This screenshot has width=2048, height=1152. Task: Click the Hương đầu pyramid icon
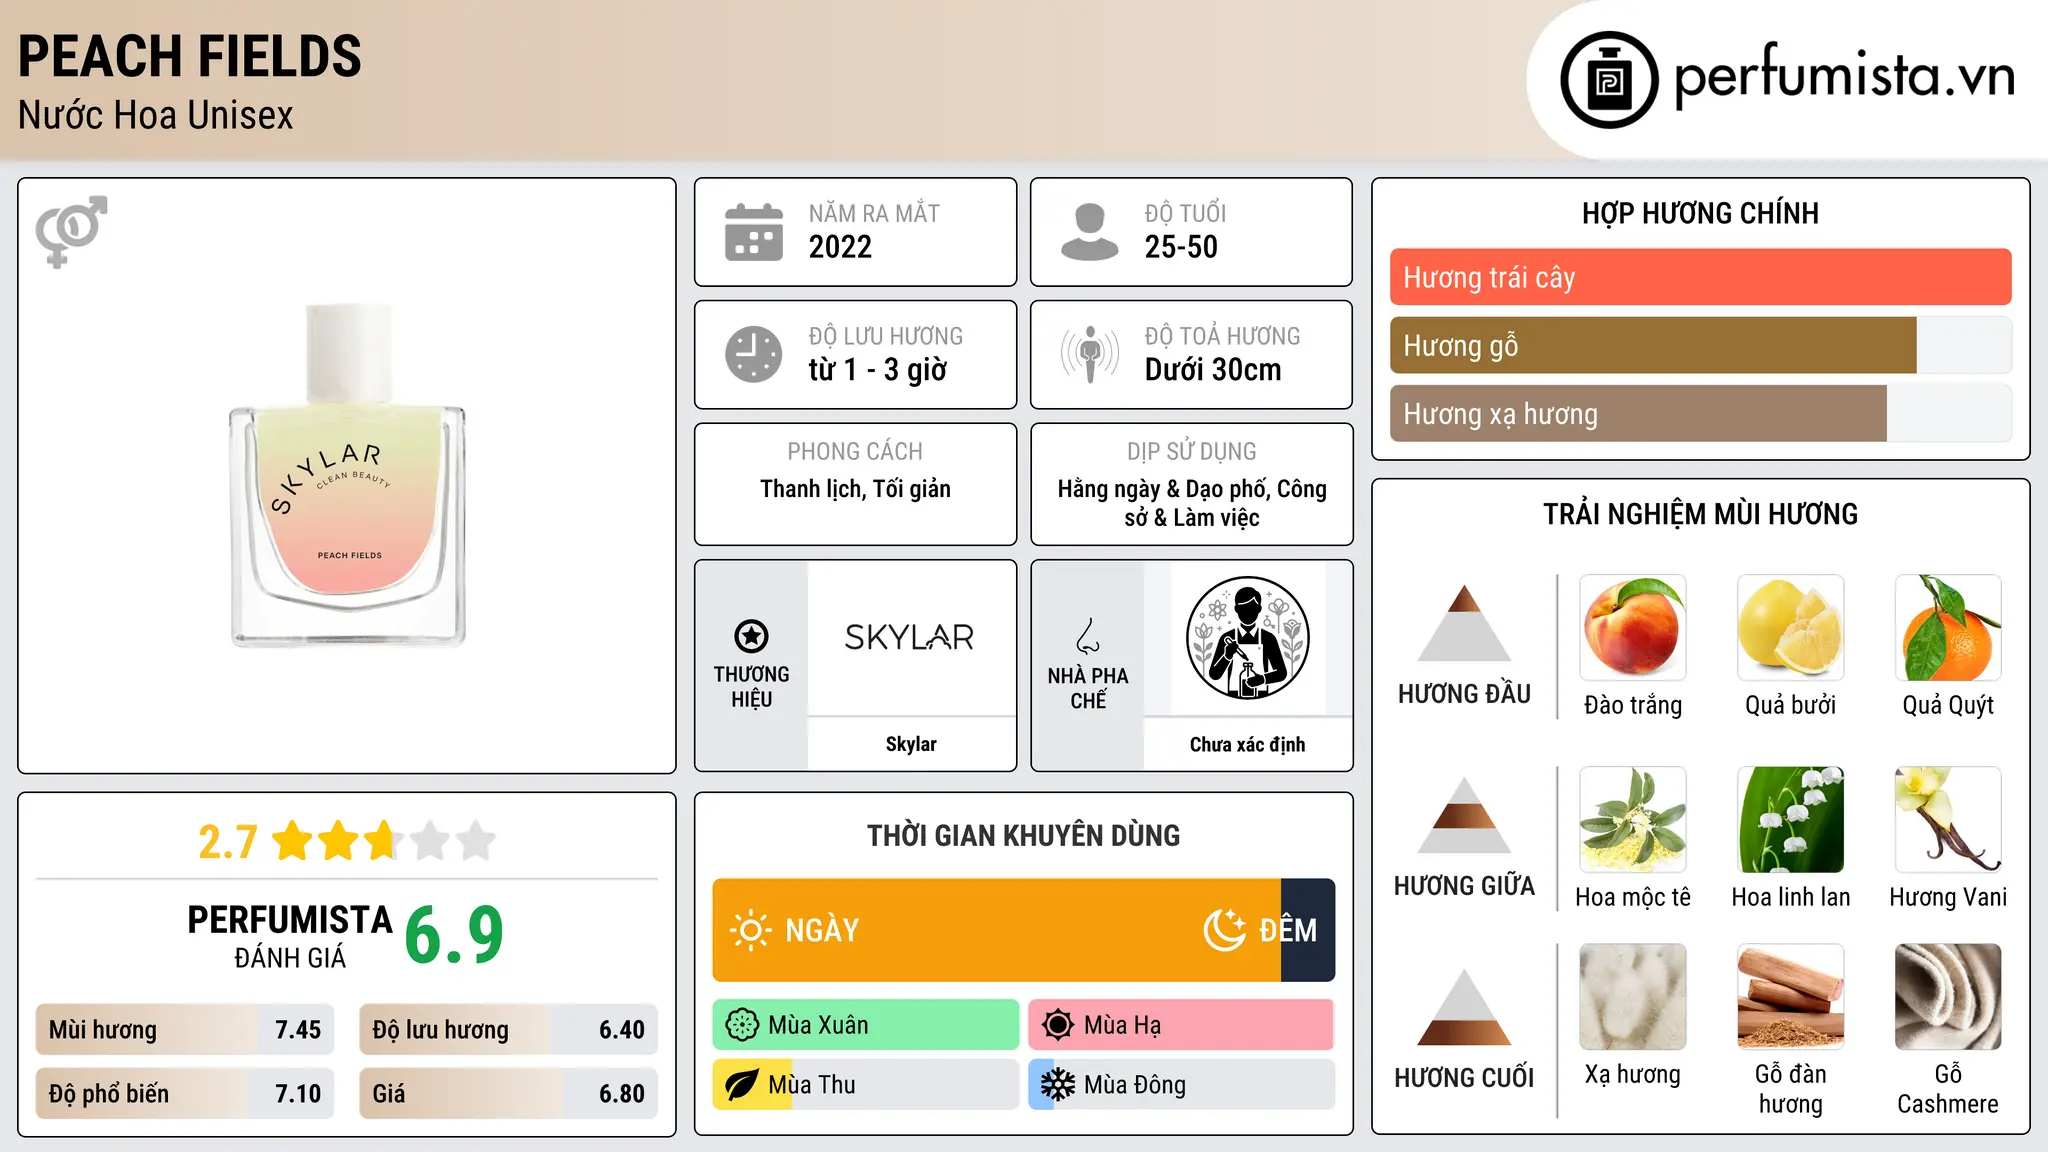(x=1464, y=623)
